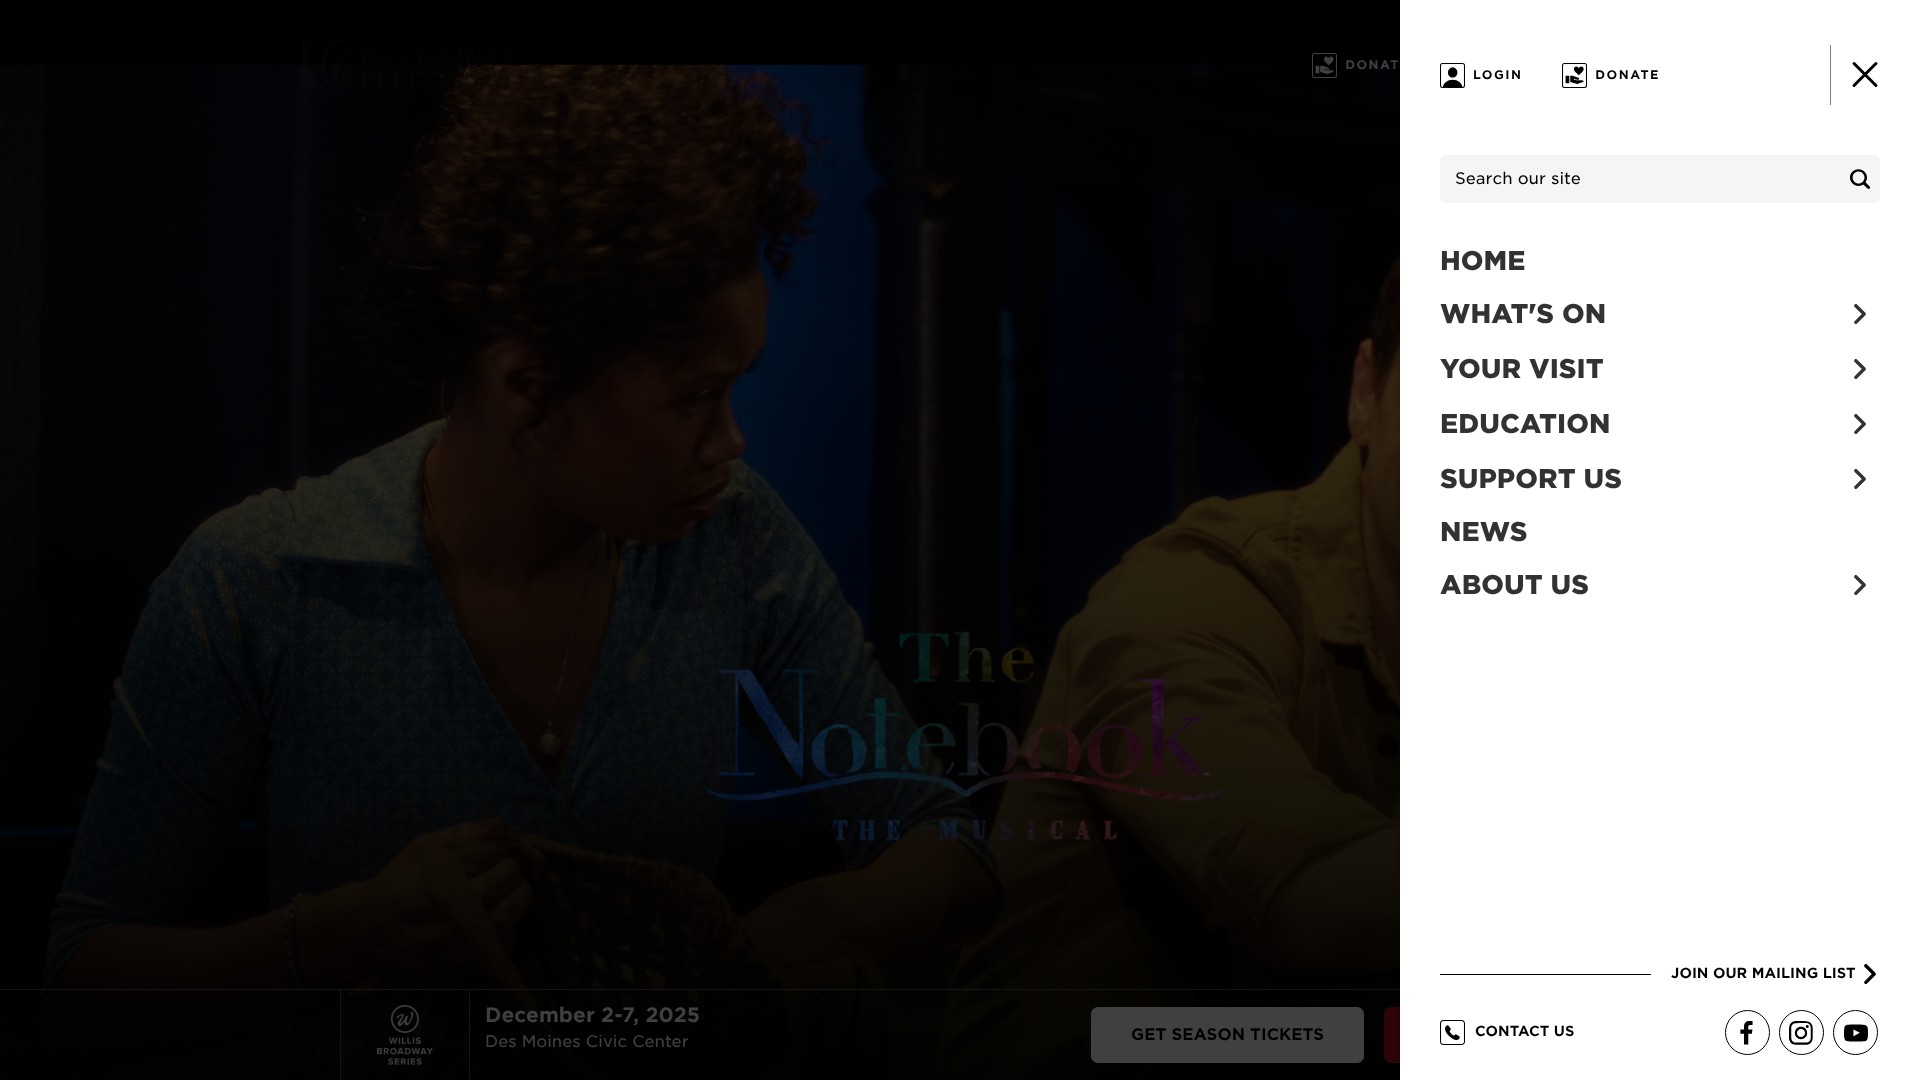Screen dimensions: 1920x1080
Task: Click The Notebook musical title graphic
Action: coord(965,735)
